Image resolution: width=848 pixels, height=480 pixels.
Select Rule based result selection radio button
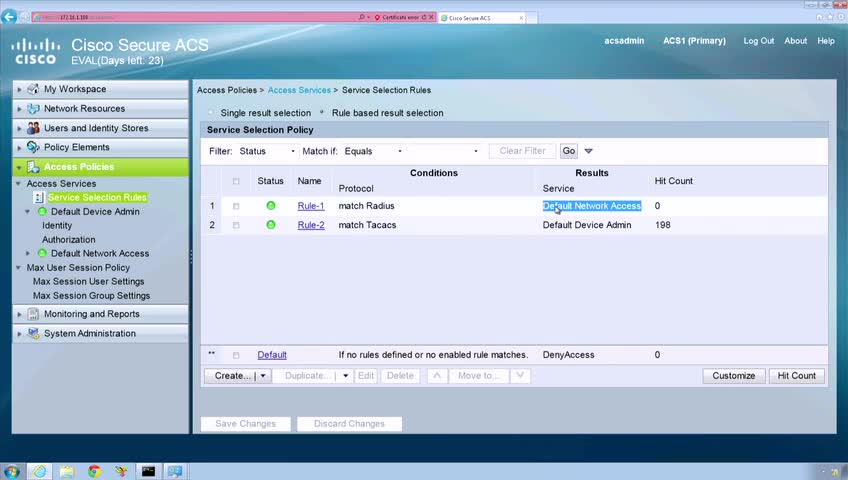322,112
